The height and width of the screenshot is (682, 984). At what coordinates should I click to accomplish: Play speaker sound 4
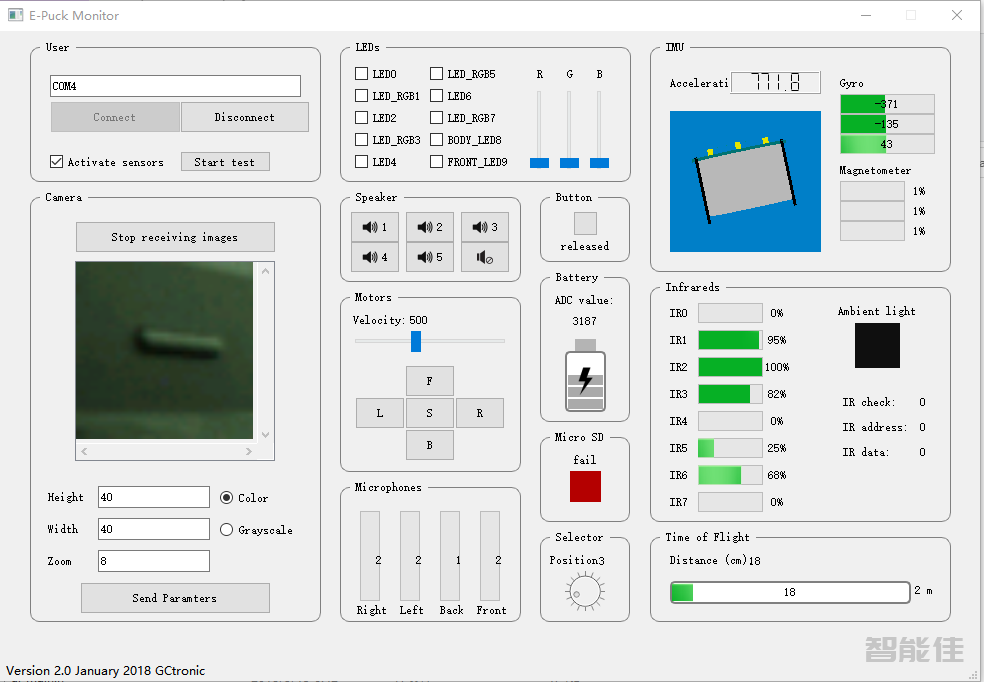pyautogui.click(x=375, y=257)
